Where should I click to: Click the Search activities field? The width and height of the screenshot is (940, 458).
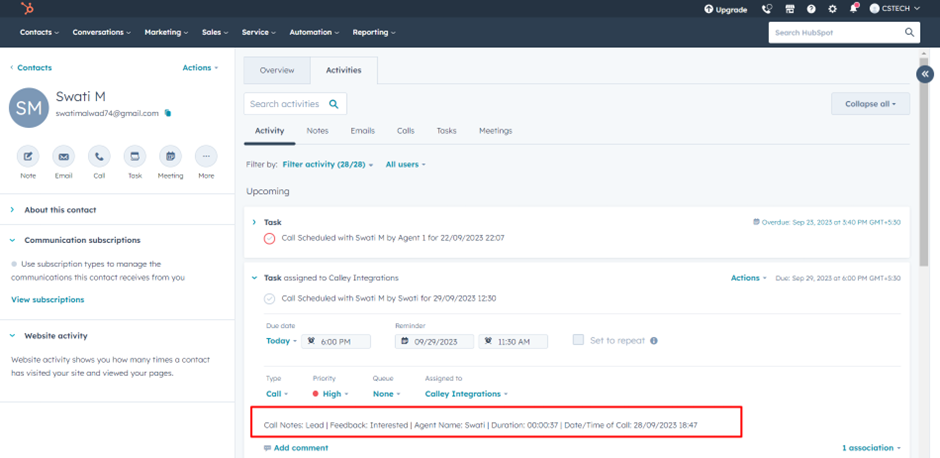pyautogui.click(x=295, y=104)
